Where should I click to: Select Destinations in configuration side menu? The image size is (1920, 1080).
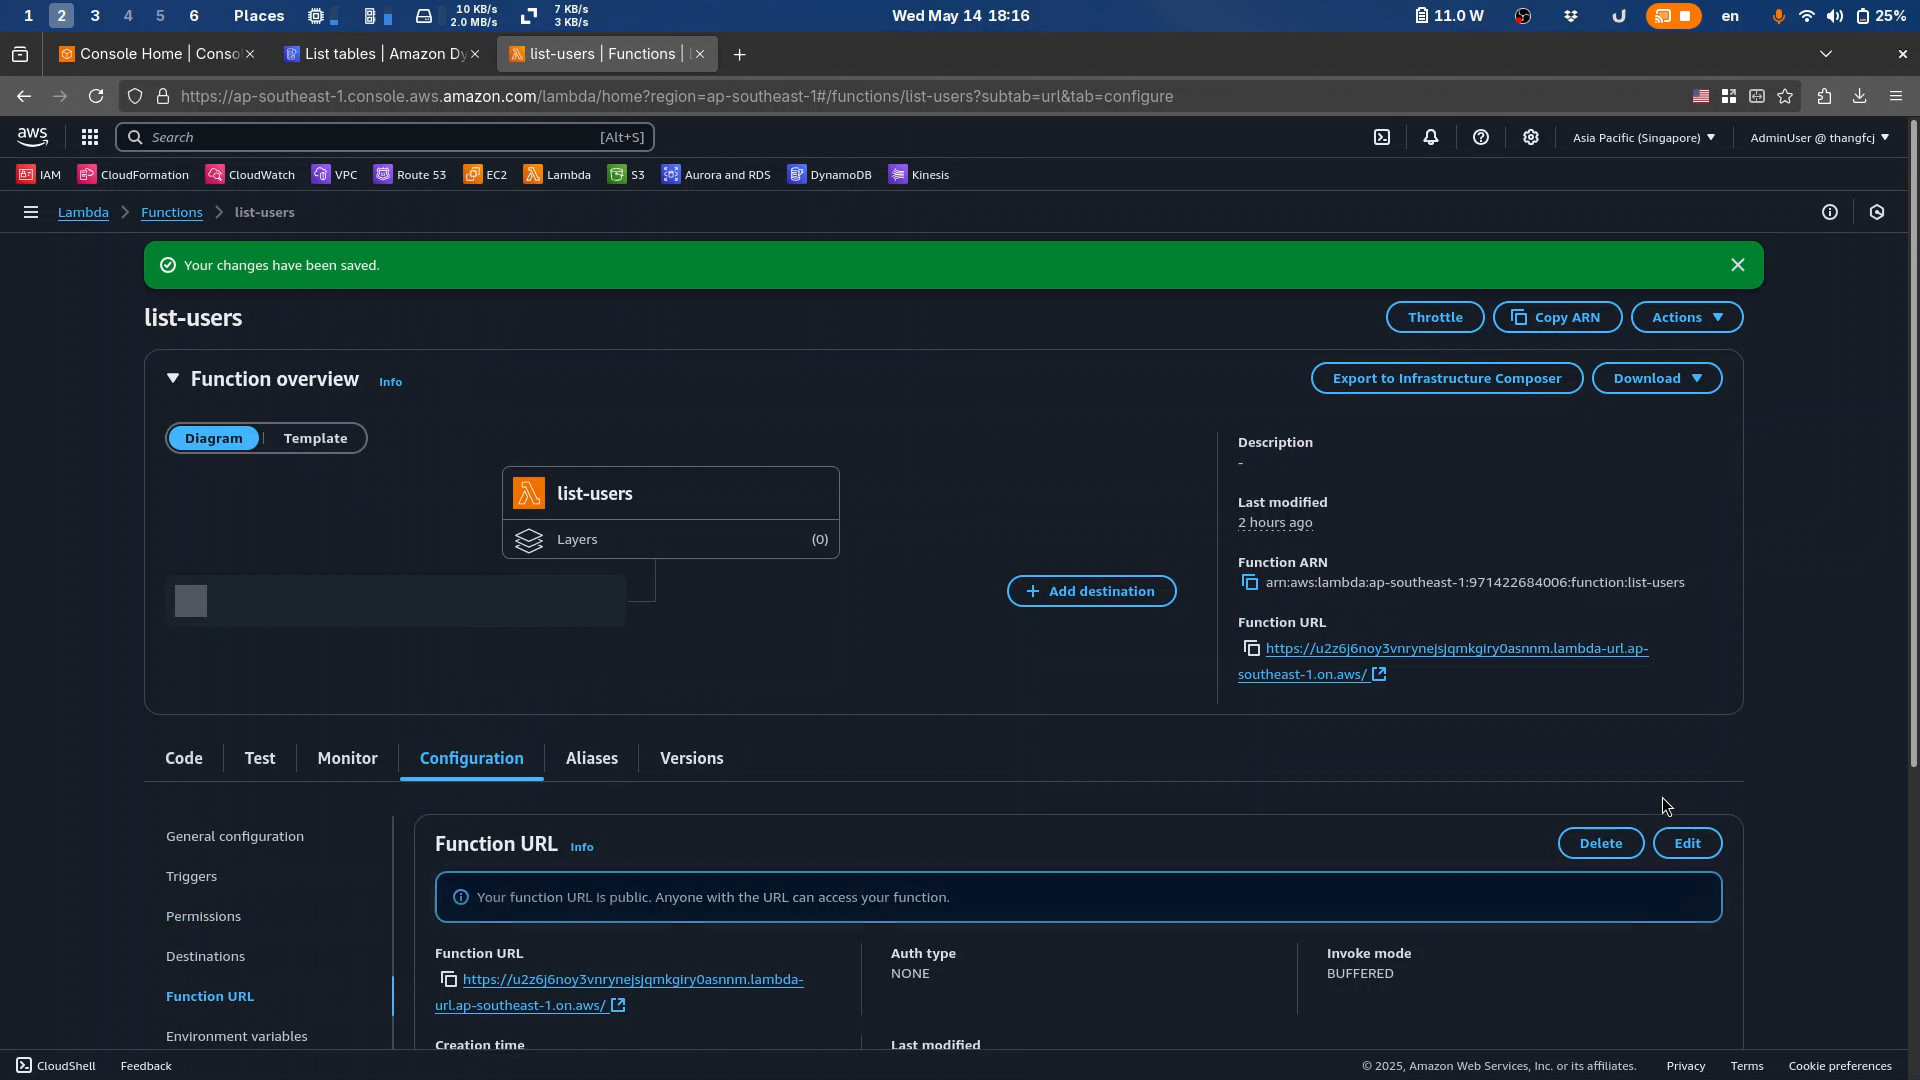[x=205, y=957]
